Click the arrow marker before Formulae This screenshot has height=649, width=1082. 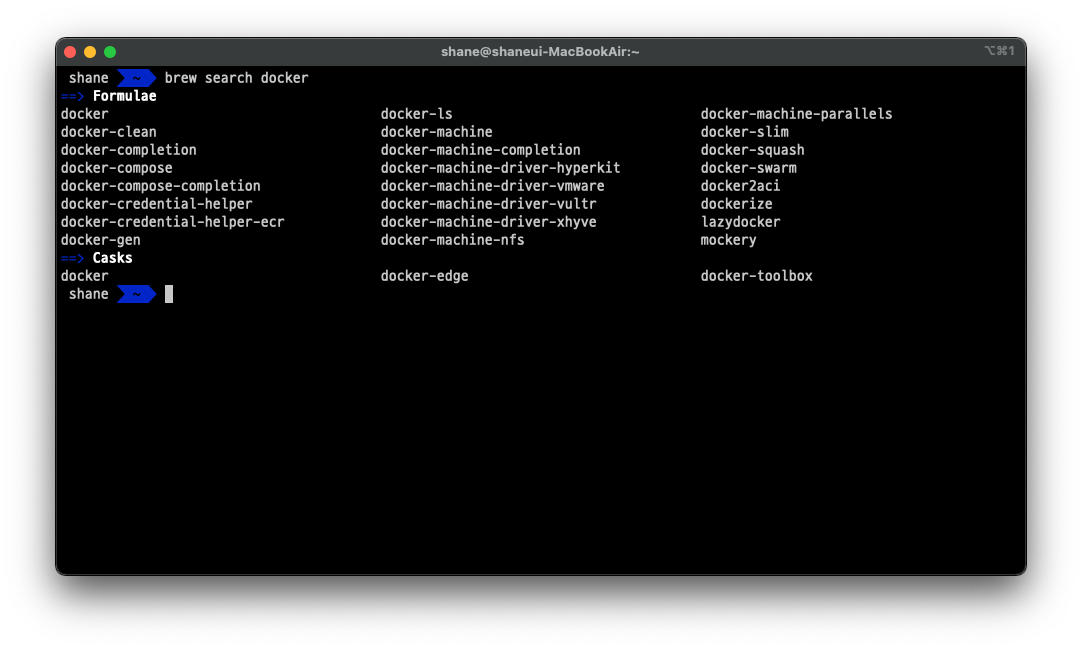tap(72, 96)
